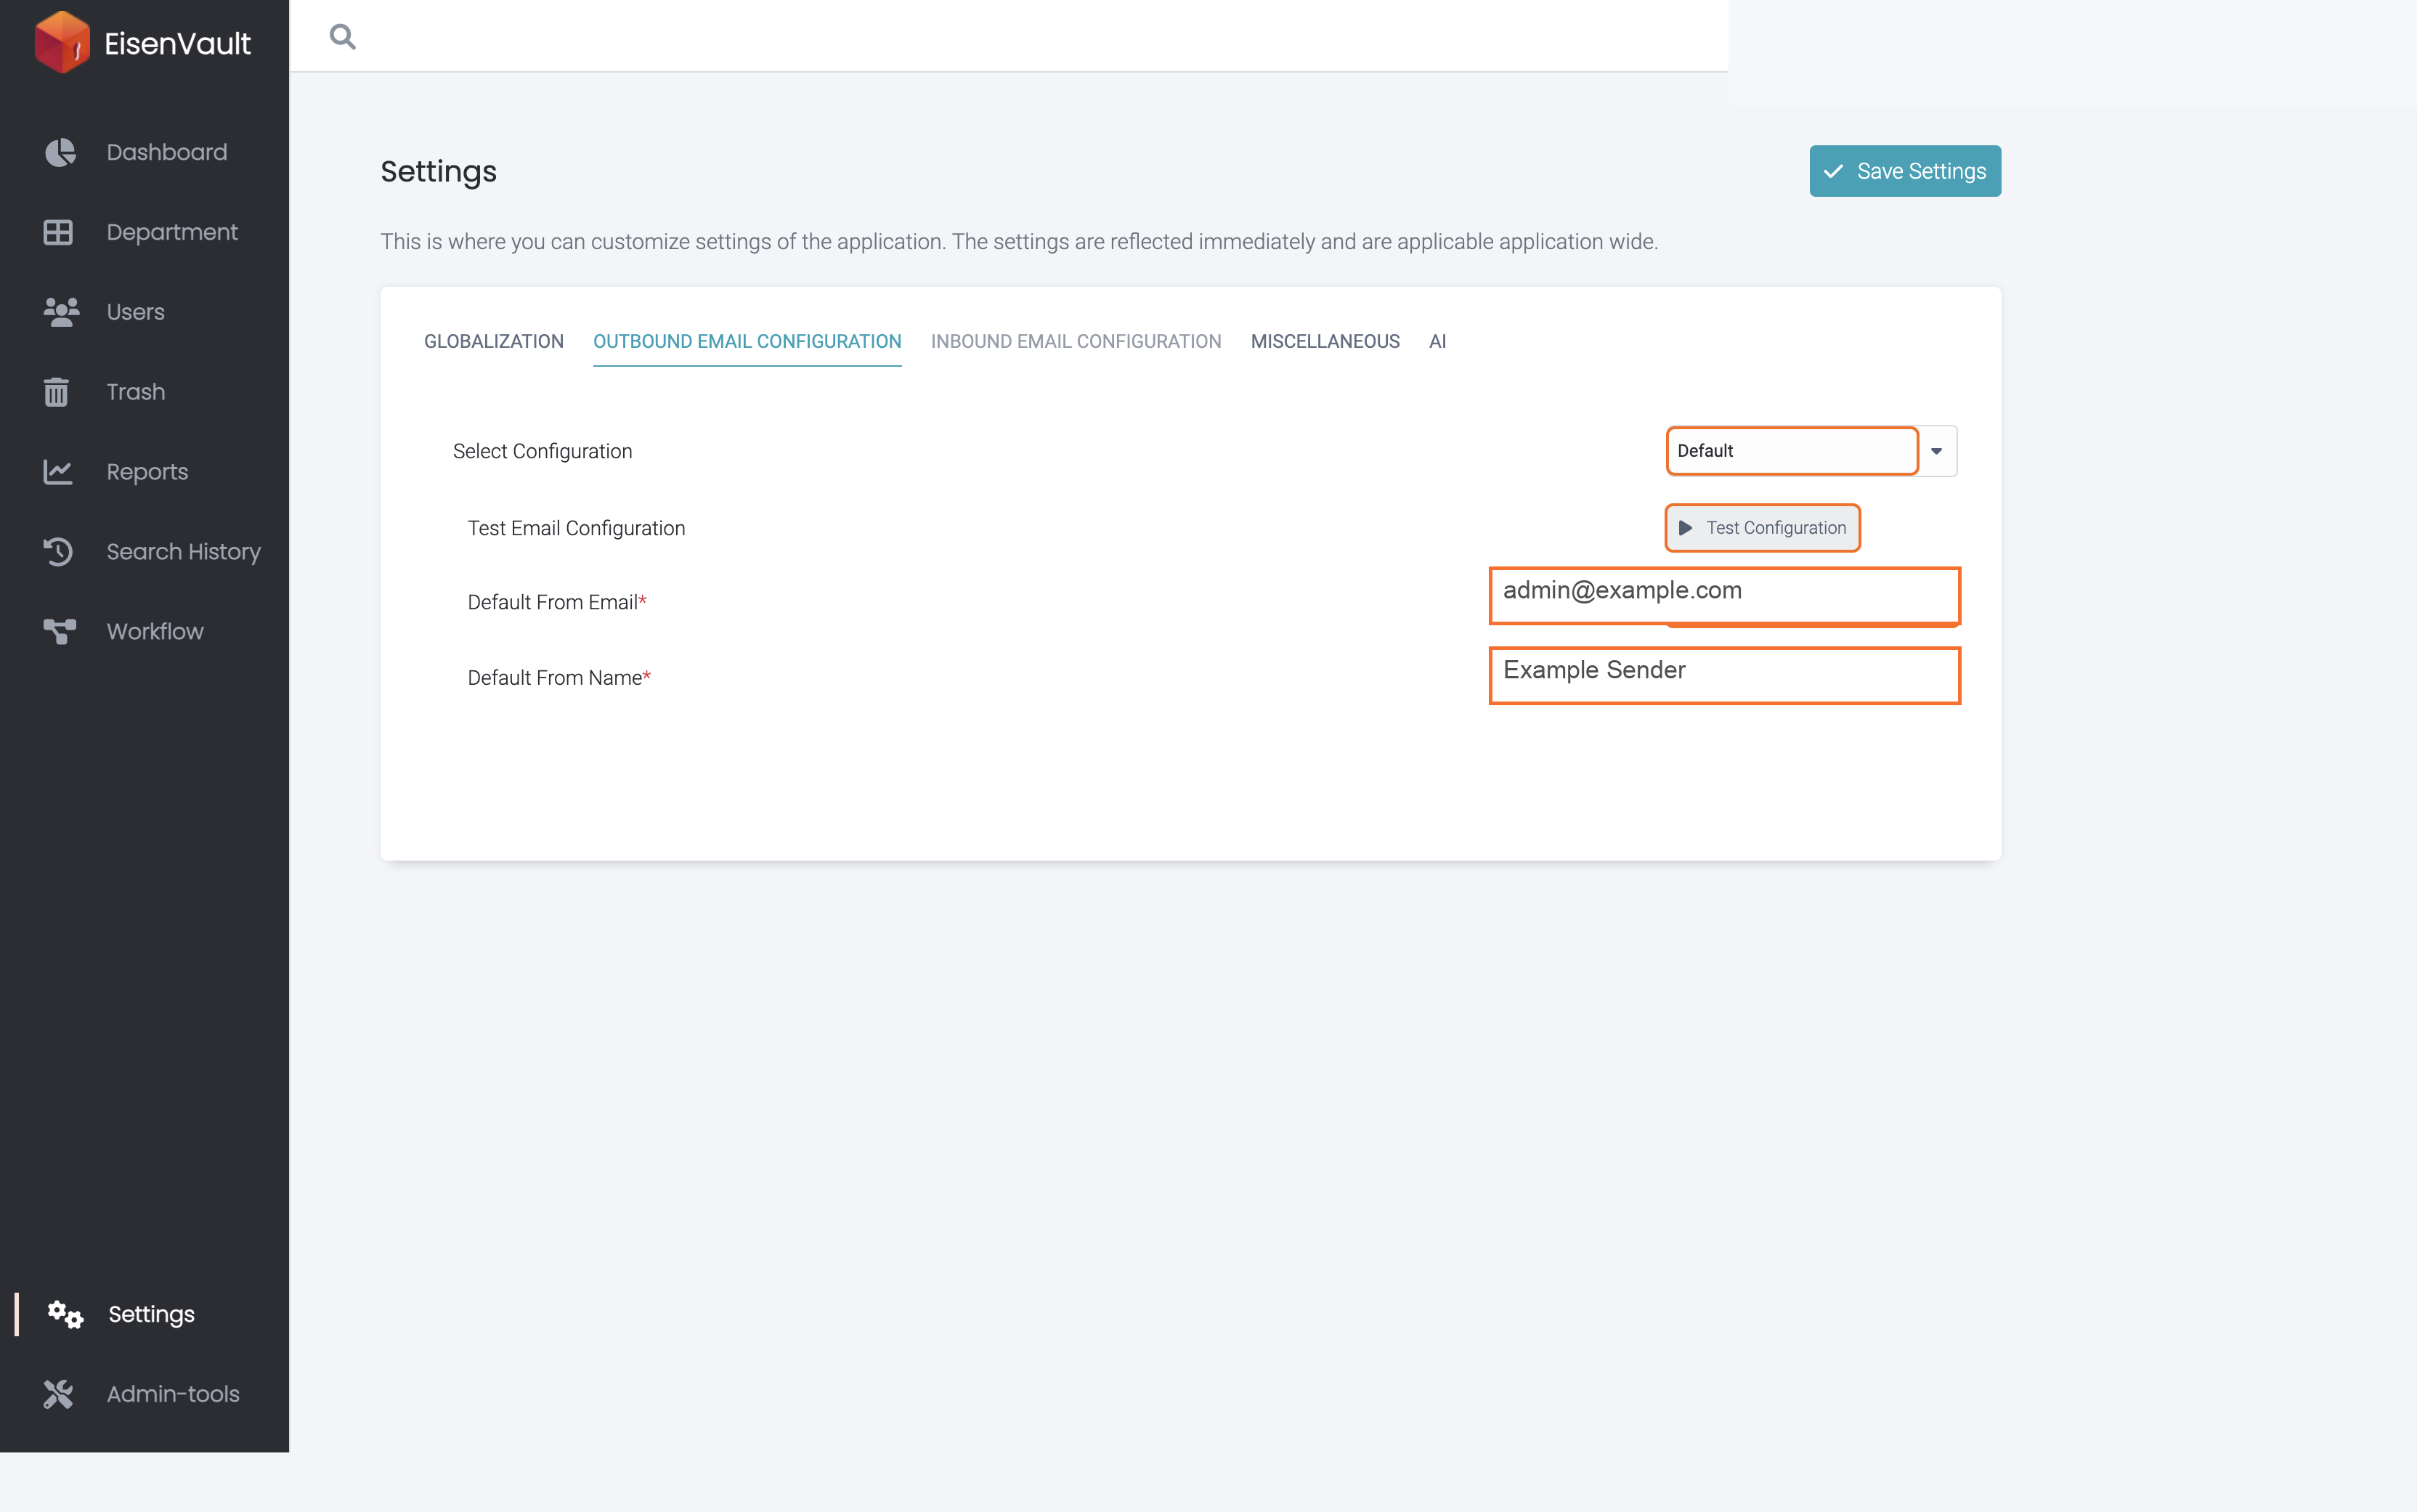Open Admin-tools from sidebar
The image size is (2417, 1512).
click(144, 1394)
